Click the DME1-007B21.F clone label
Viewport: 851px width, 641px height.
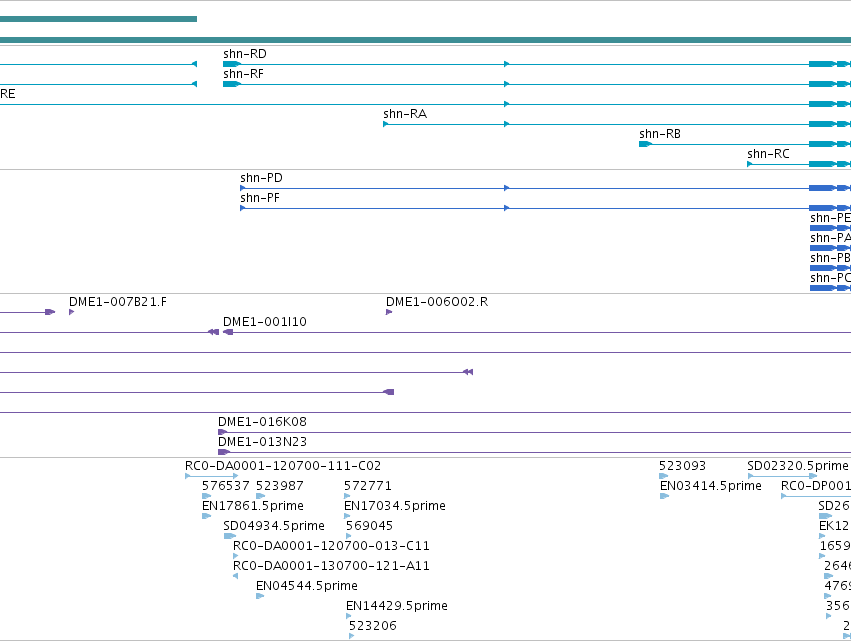pyautogui.click(x=118, y=302)
